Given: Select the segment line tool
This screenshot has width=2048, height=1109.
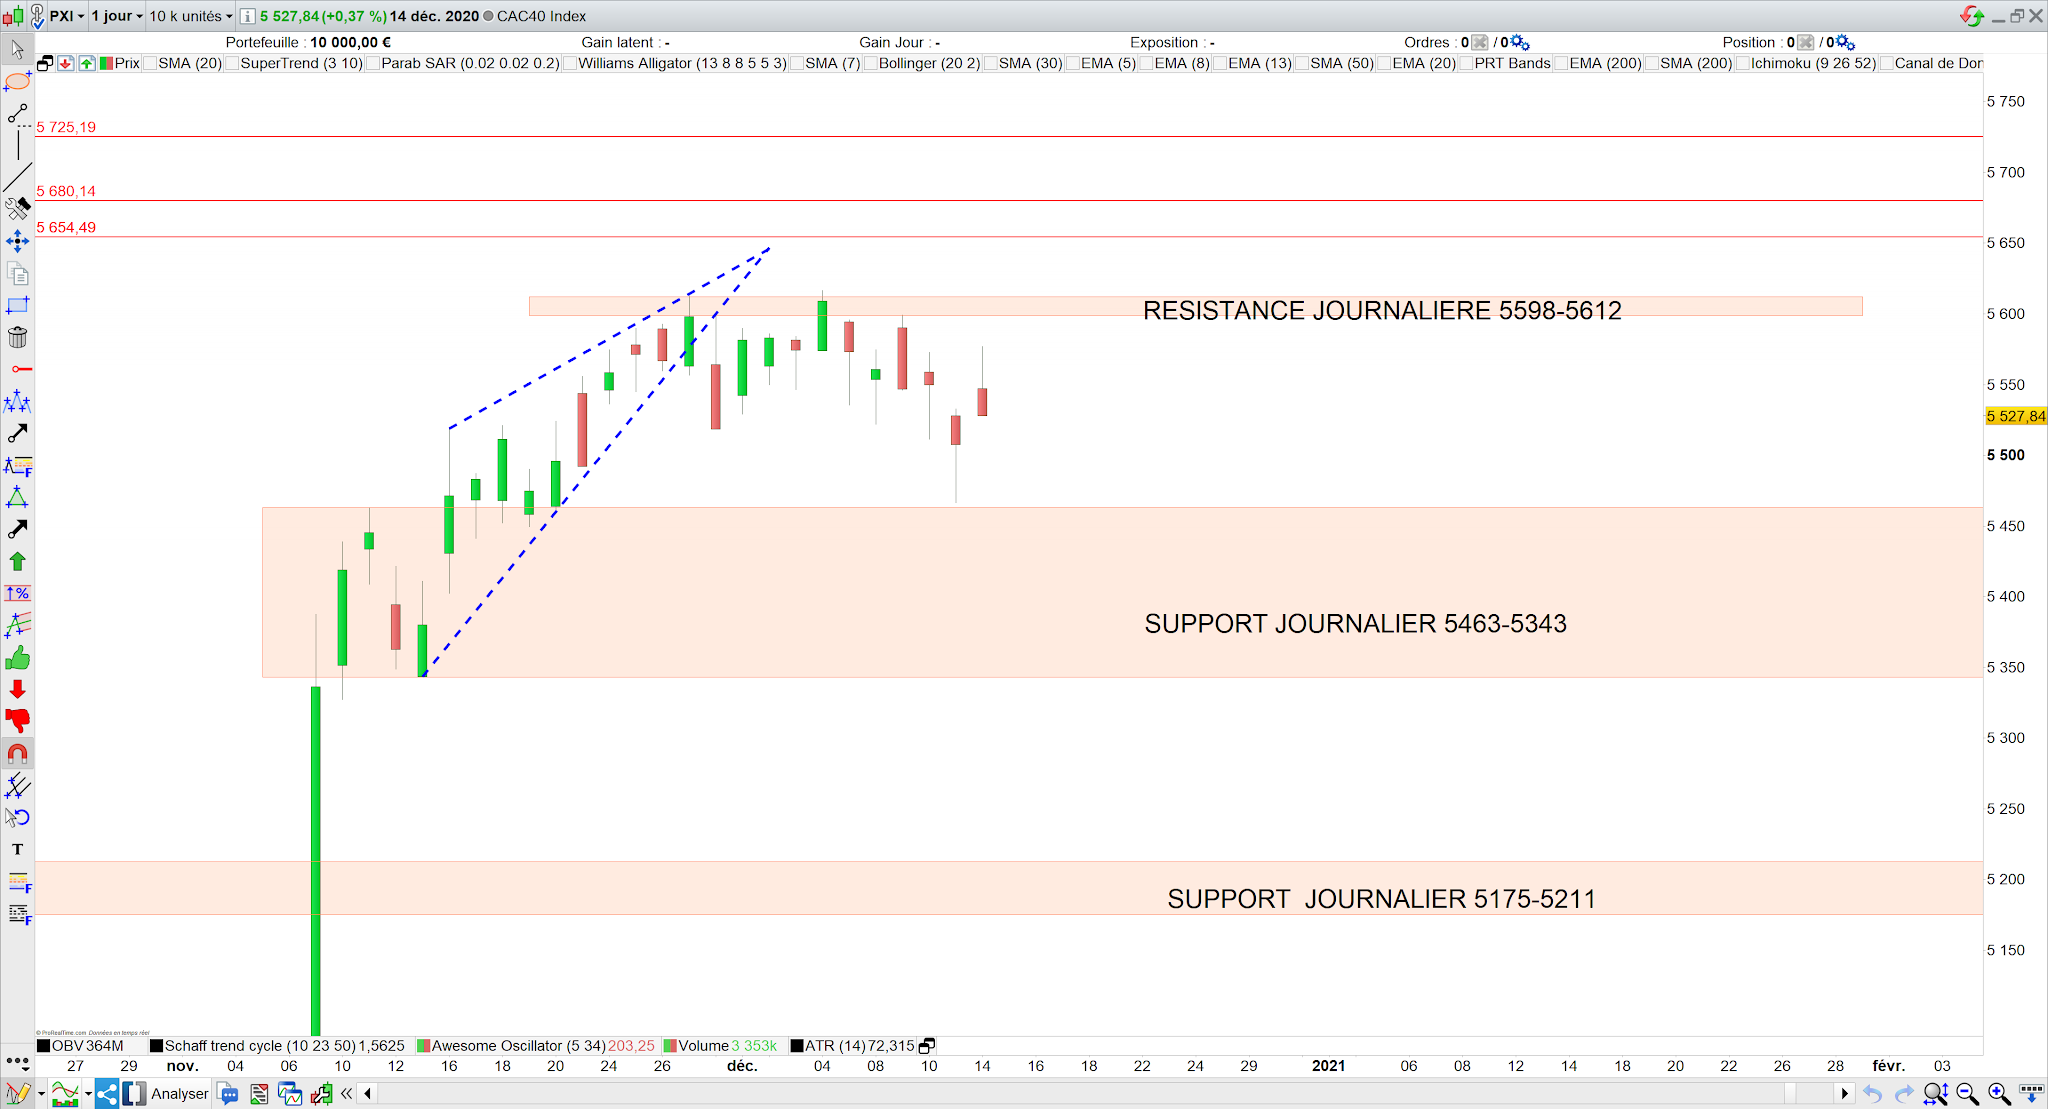Looking at the screenshot, I should tap(17, 114).
